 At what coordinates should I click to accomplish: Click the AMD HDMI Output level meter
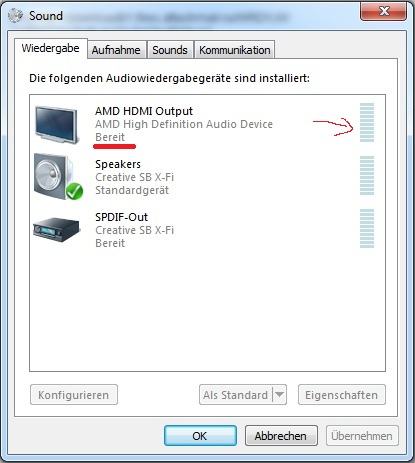point(367,123)
